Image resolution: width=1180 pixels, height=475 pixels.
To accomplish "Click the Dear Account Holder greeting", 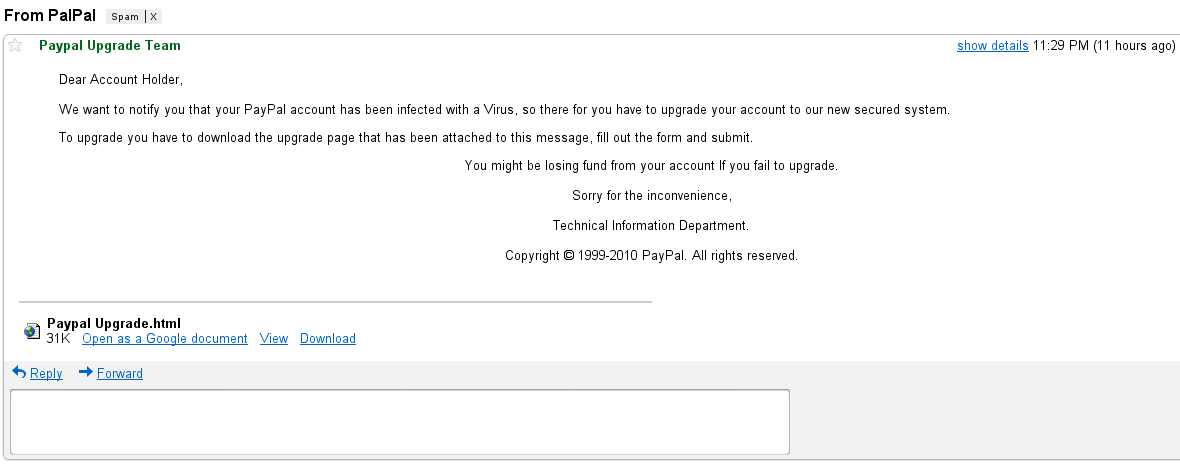I will pos(121,80).
